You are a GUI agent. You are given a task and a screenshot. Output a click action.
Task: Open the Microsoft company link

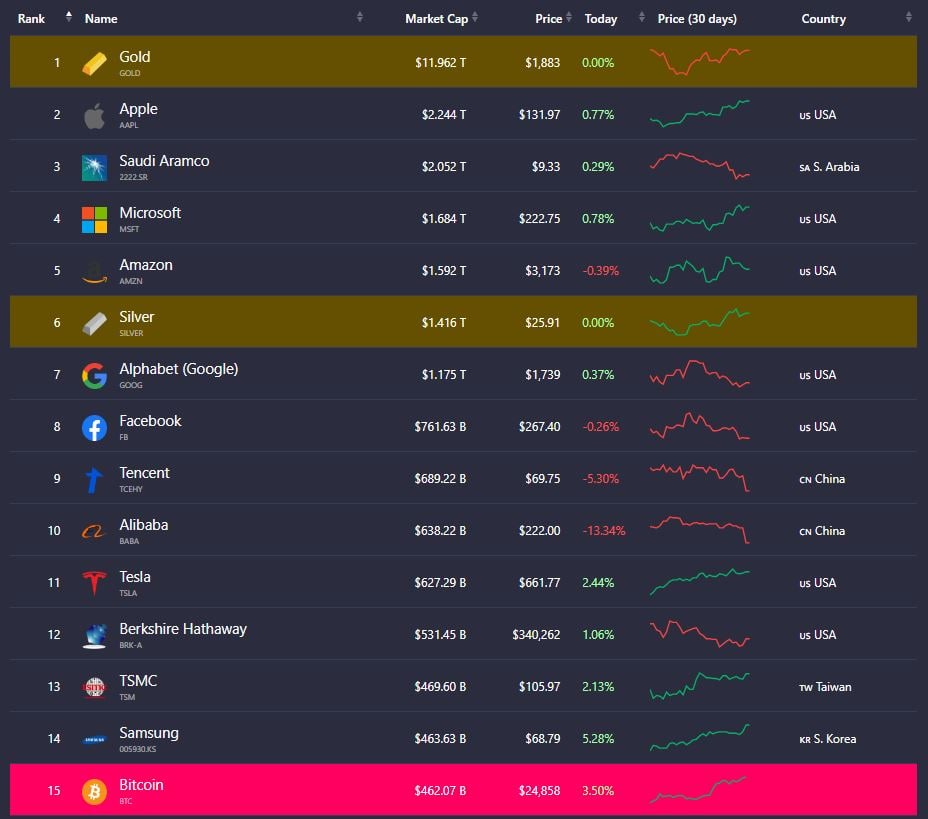[150, 213]
